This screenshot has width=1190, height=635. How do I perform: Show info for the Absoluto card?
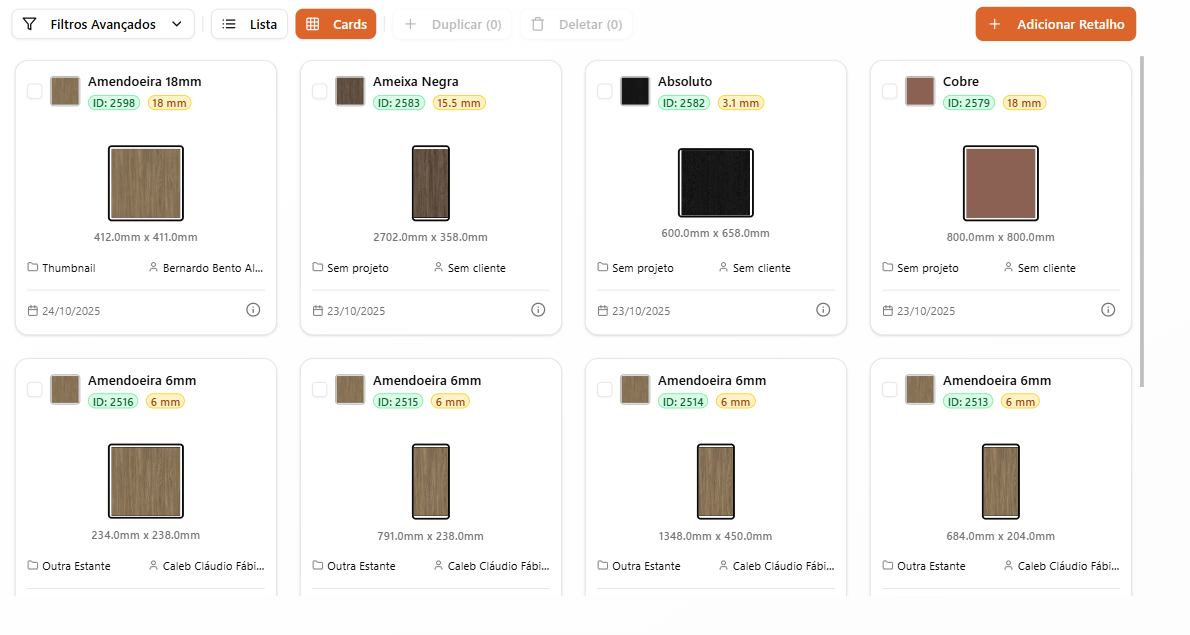point(823,310)
